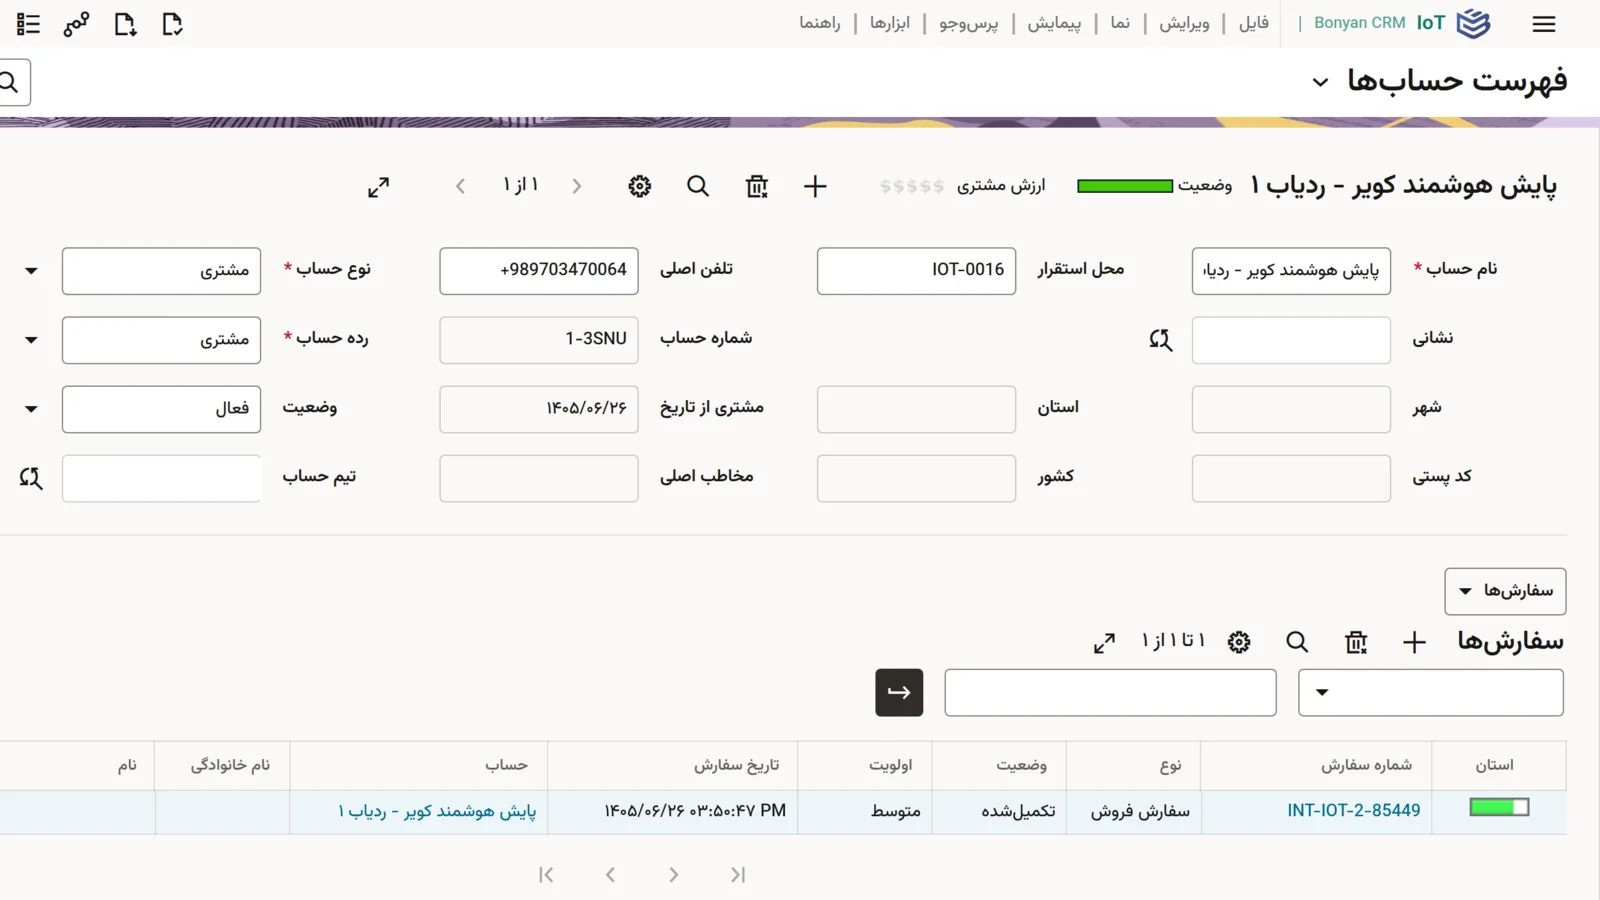Expand the فهرست حساب‌ها view chevron
The height and width of the screenshot is (900, 1600).
1321,82
